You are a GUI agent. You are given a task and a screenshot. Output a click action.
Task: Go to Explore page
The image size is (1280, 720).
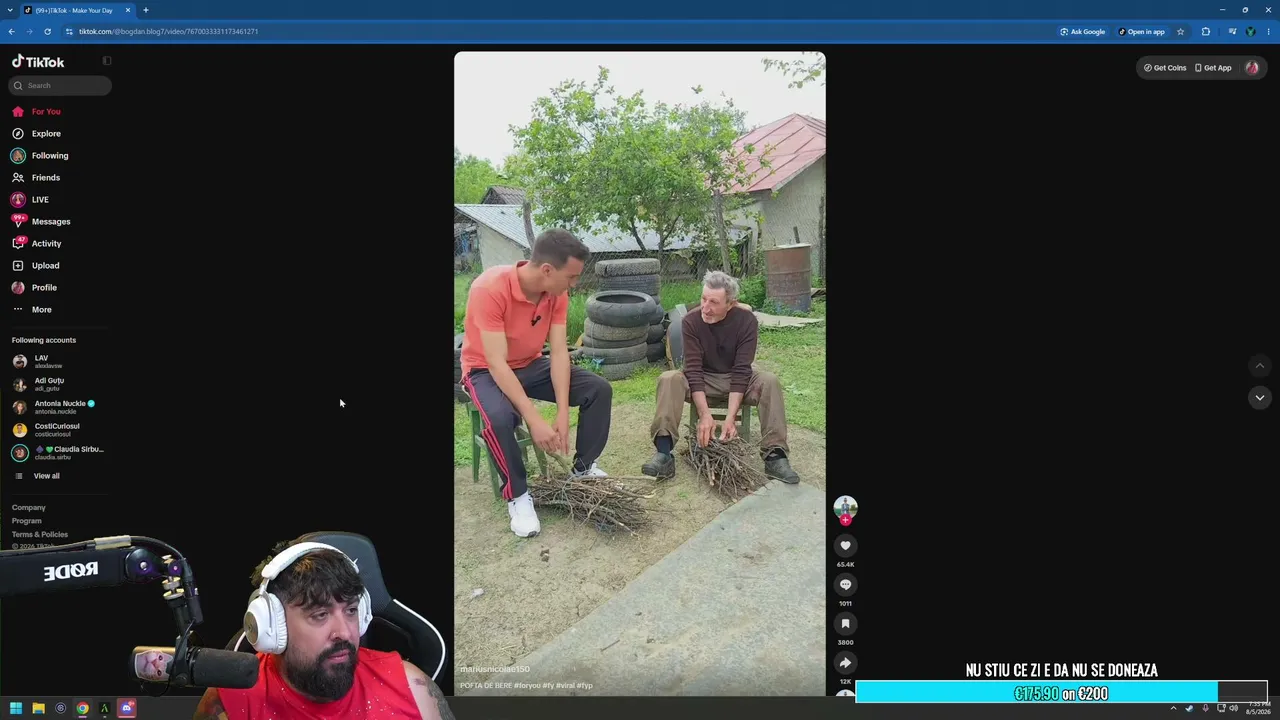pos(46,134)
